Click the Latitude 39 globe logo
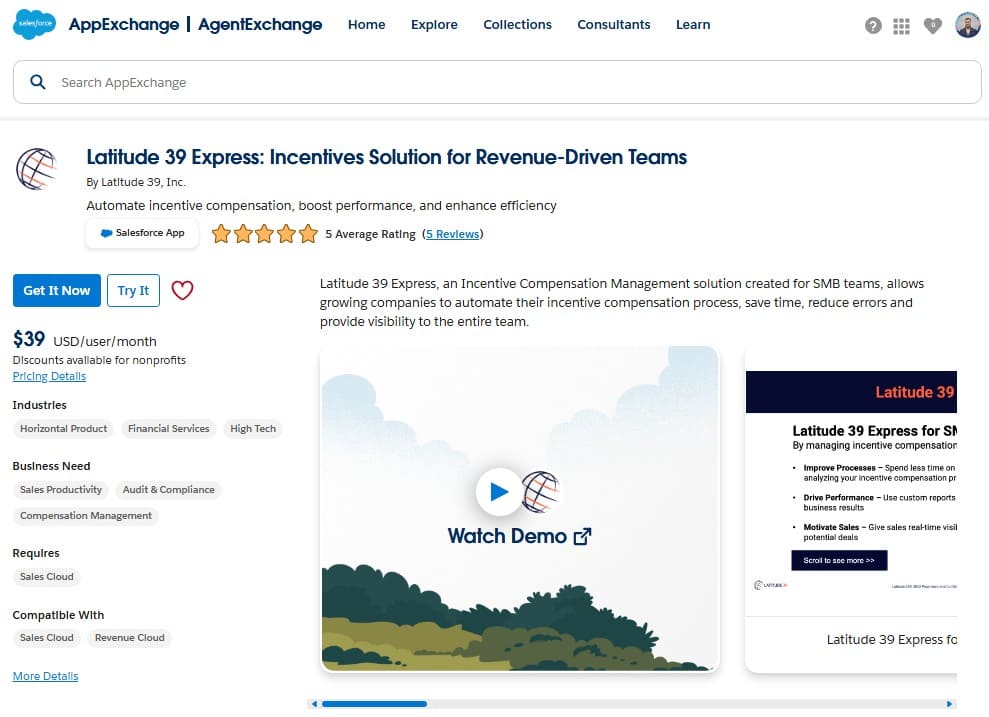Viewport: 989px width, 717px height. pos(37,169)
